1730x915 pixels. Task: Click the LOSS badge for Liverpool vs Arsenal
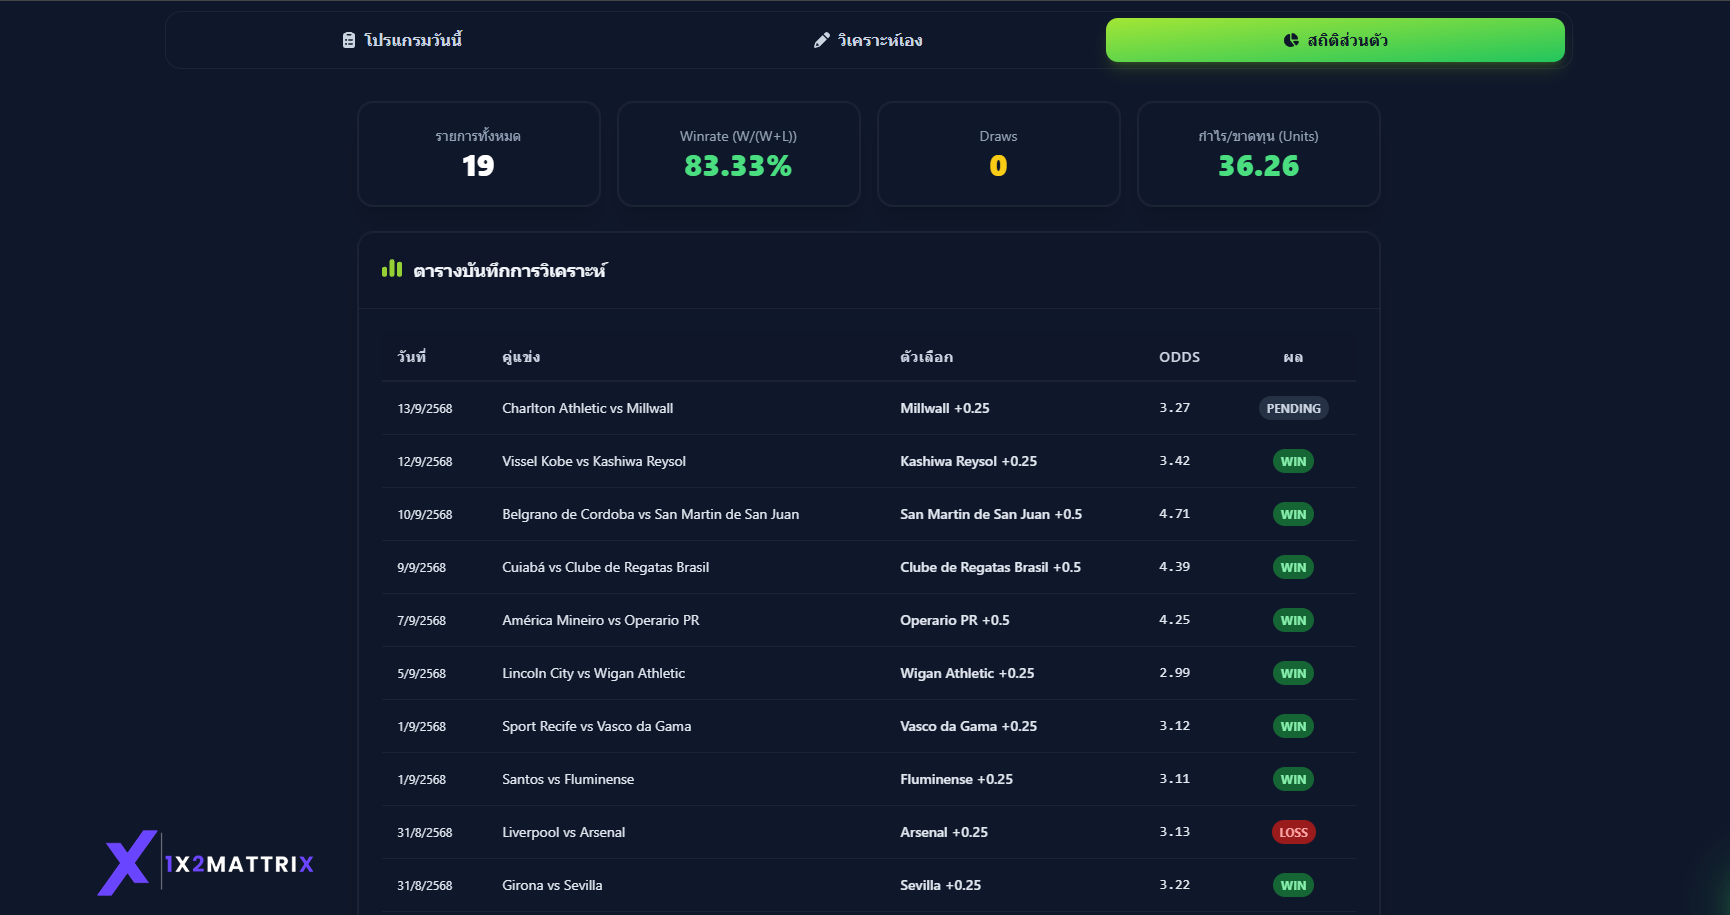[1293, 832]
